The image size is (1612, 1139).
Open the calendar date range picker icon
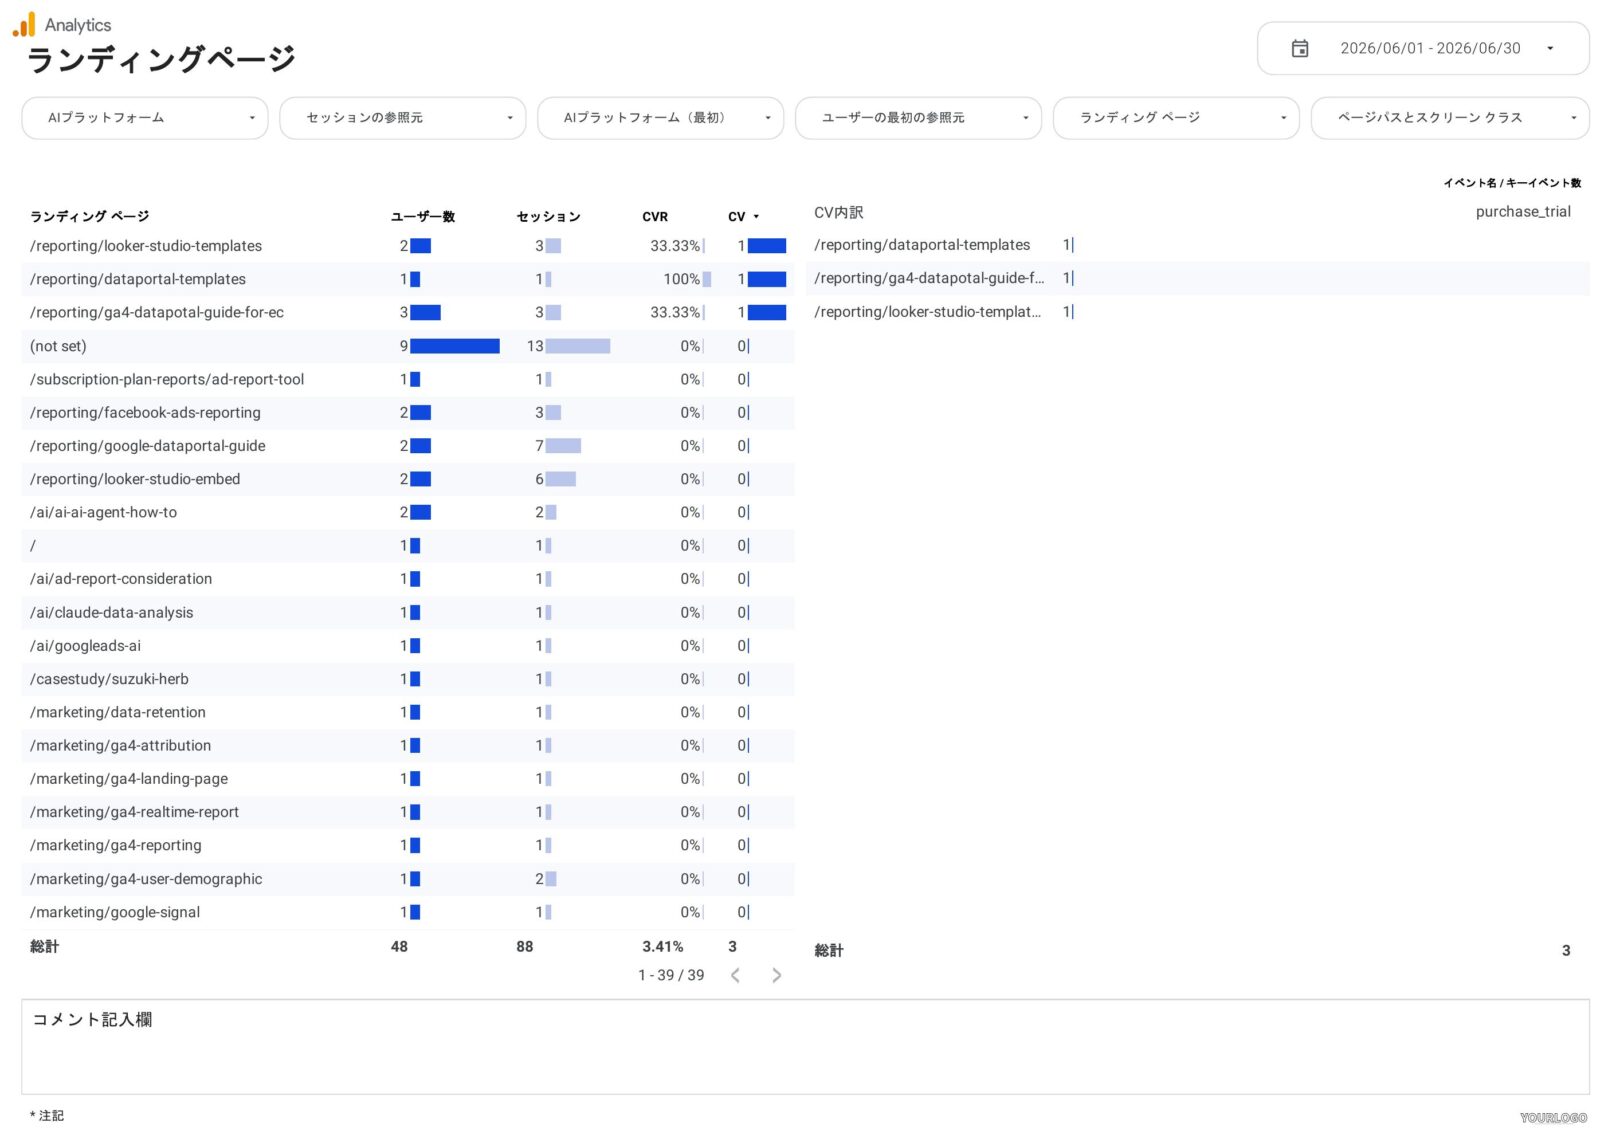(1300, 48)
